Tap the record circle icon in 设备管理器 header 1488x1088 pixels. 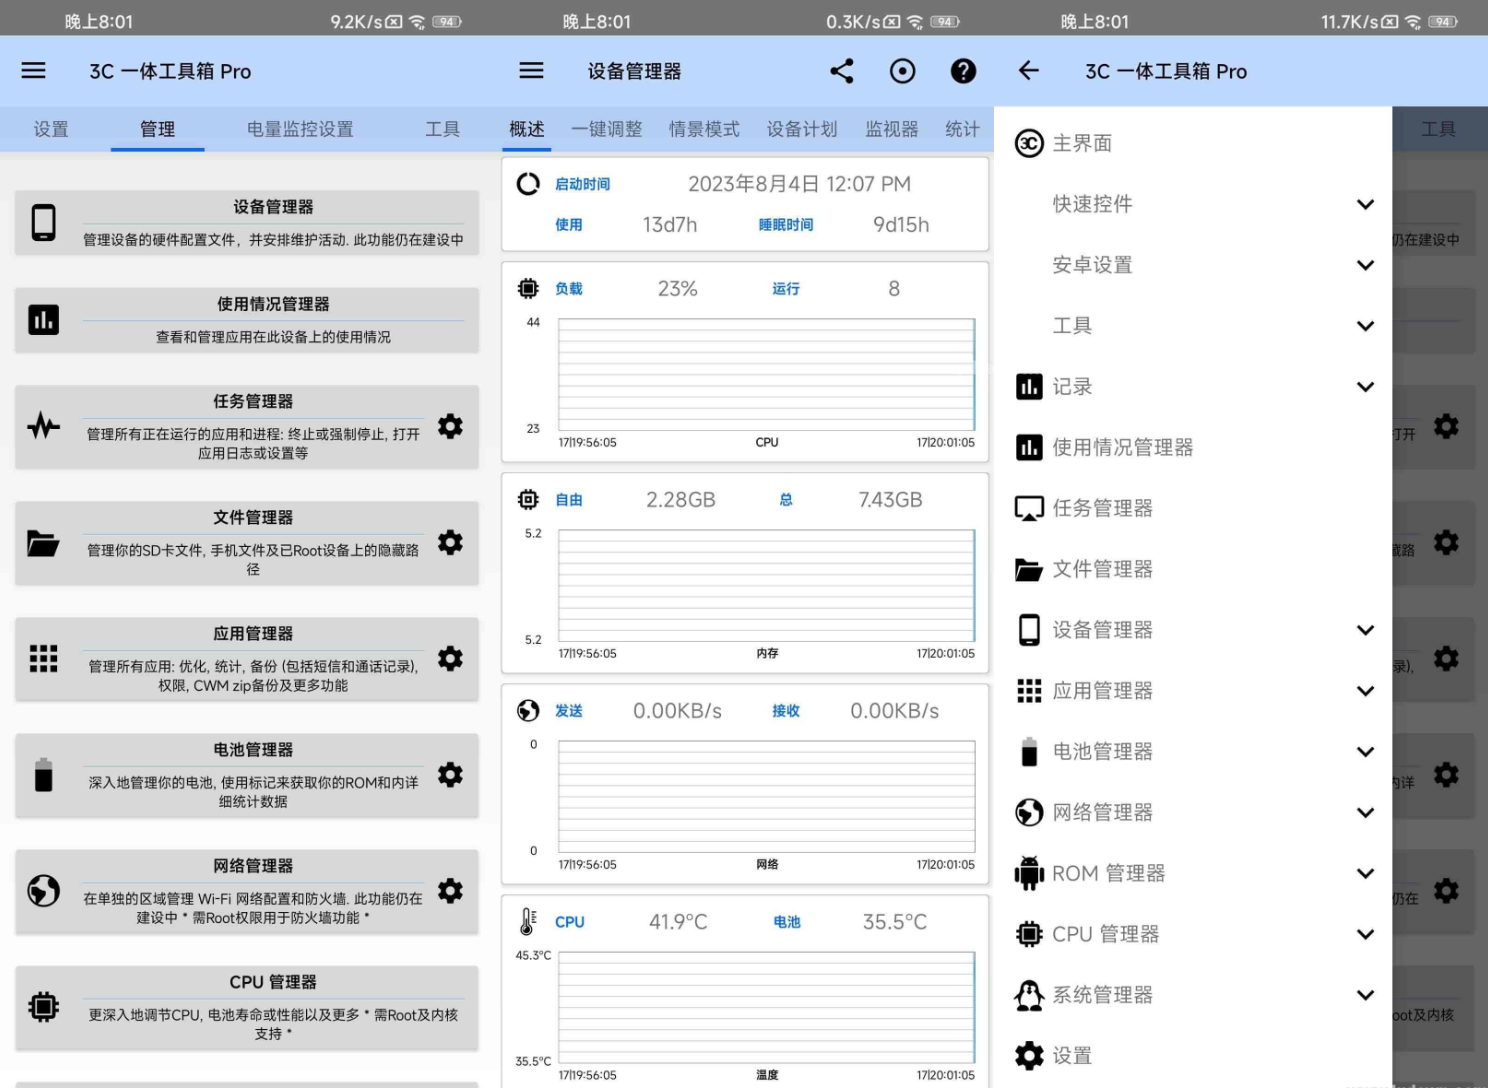902,71
